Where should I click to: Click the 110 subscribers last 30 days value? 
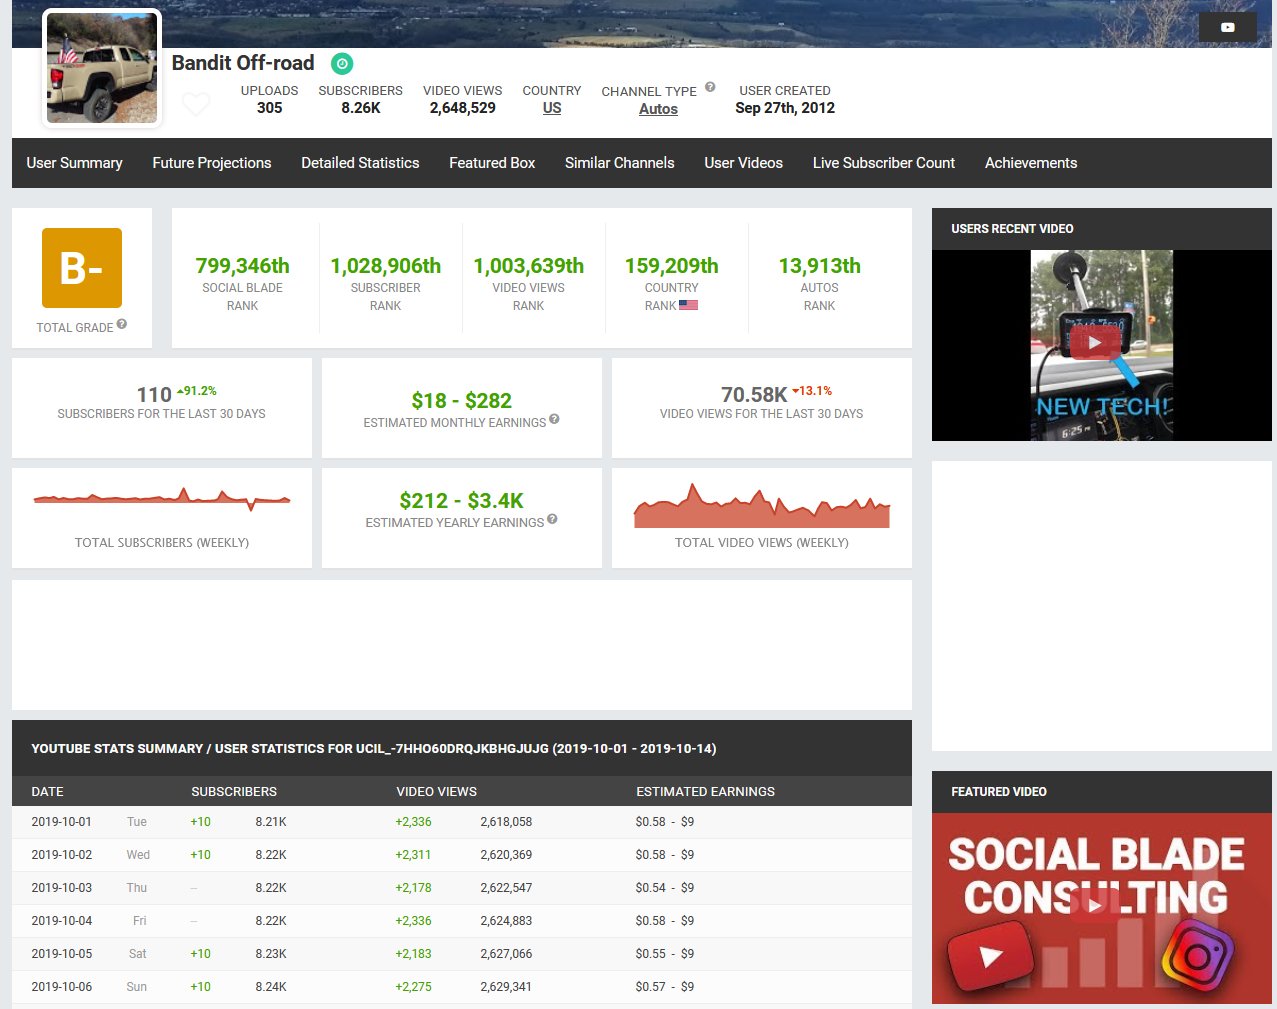coord(154,395)
